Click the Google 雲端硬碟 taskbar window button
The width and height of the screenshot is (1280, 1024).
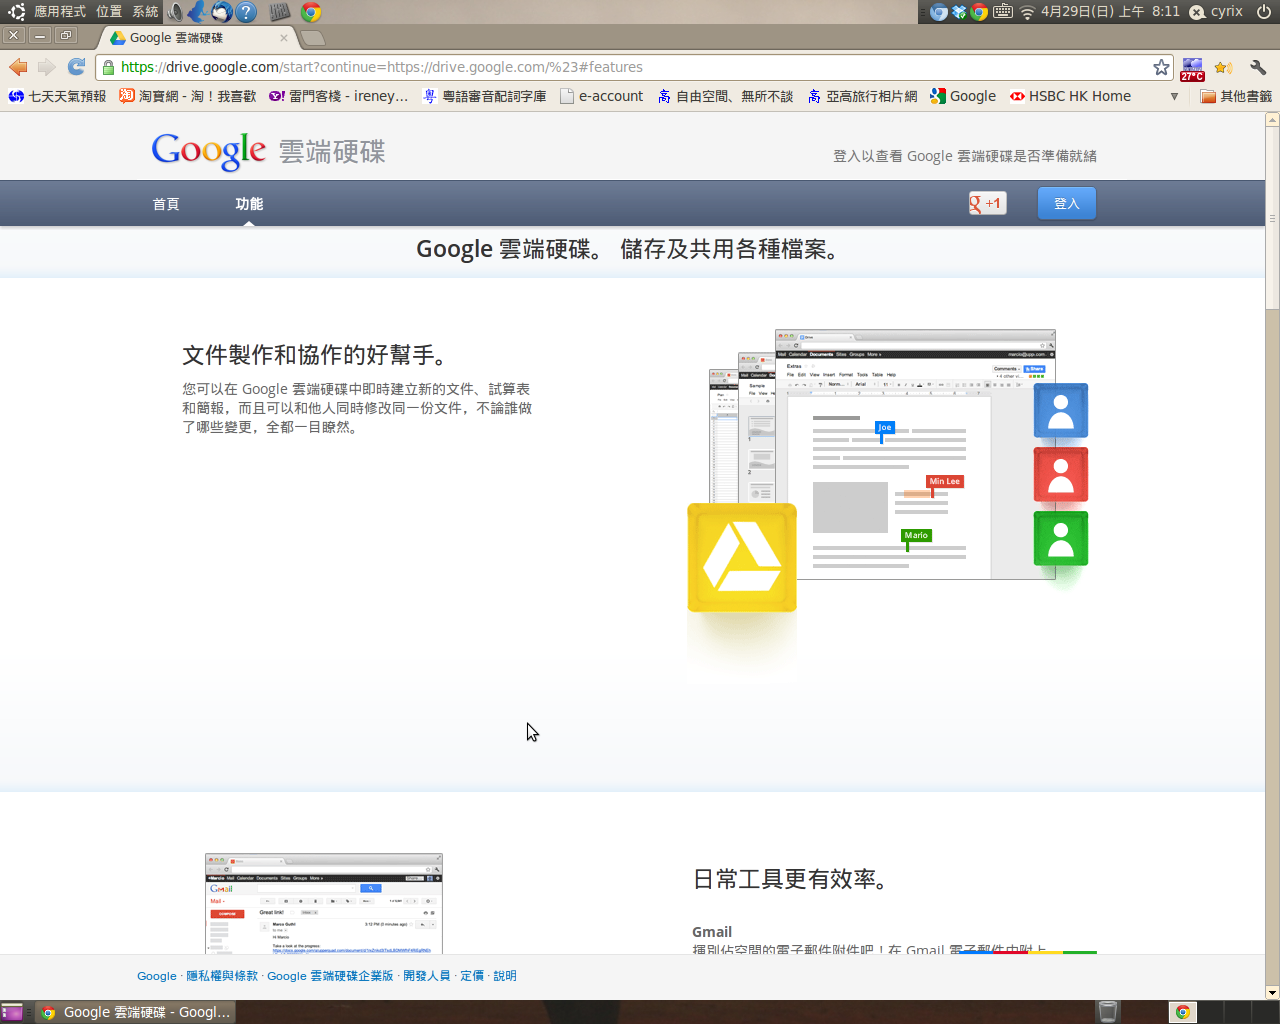[137, 1012]
